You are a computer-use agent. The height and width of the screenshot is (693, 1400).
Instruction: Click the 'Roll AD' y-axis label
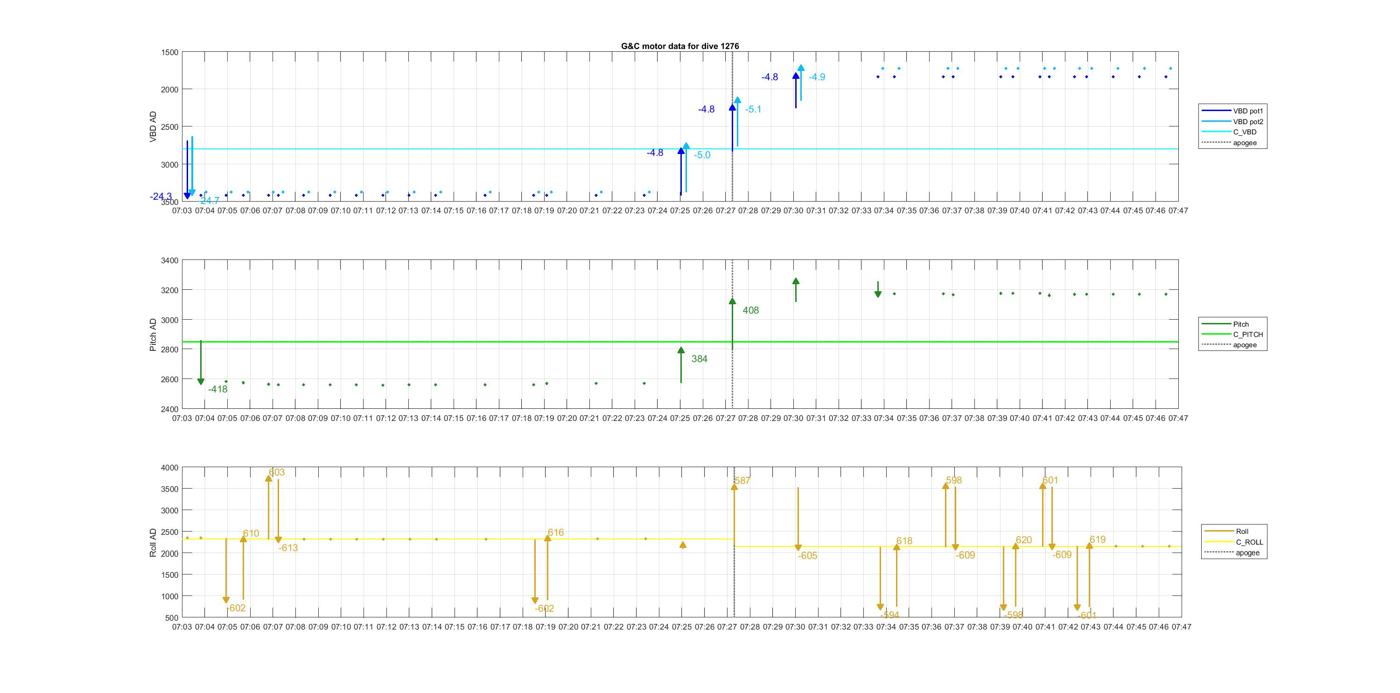pos(153,542)
